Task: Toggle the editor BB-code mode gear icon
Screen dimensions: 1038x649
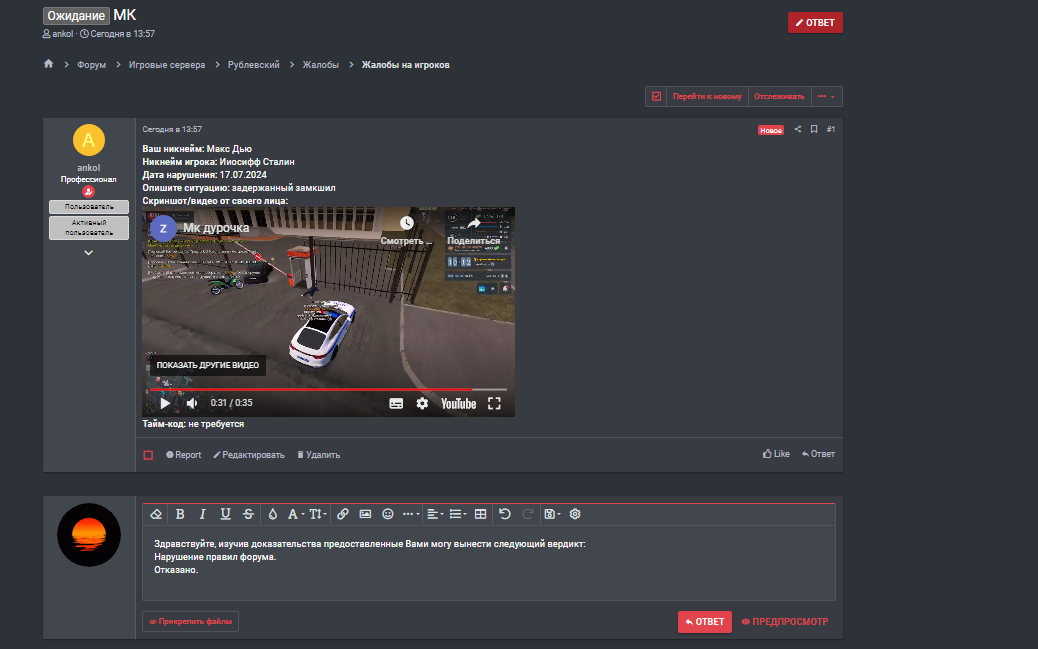Action: 575,514
